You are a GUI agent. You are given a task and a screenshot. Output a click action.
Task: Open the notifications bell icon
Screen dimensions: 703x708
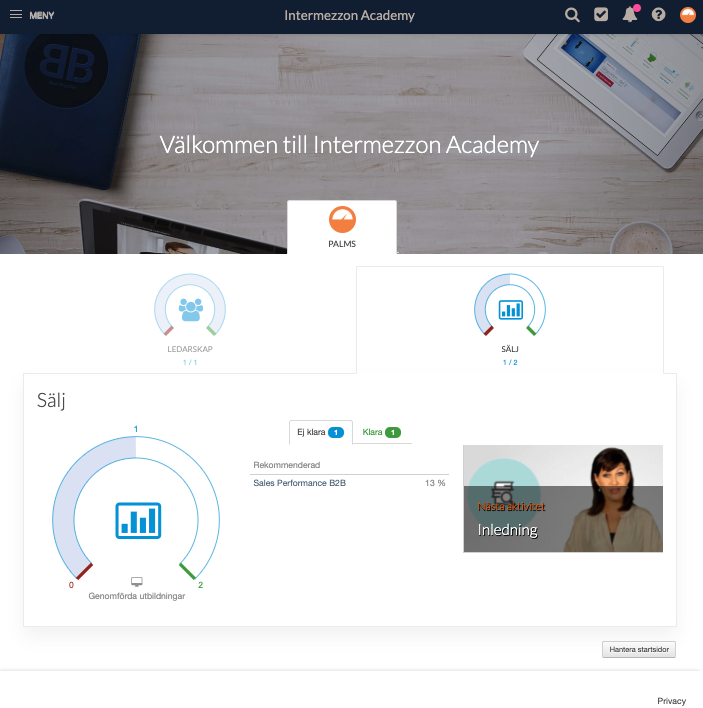630,14
